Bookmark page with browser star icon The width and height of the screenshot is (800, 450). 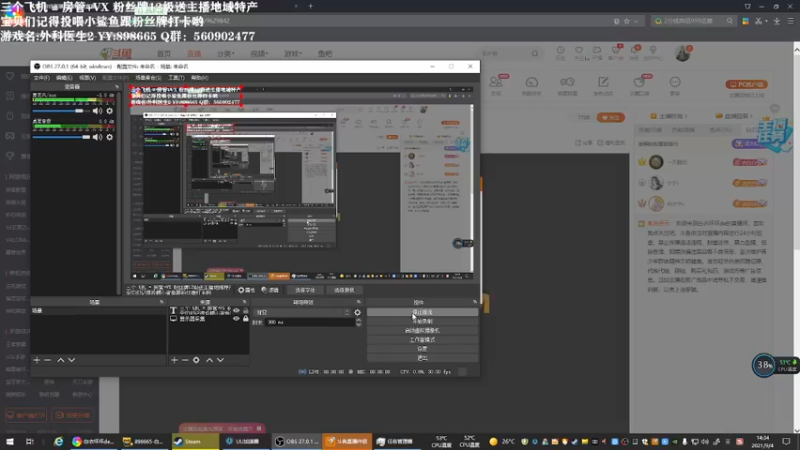point(627,21)
